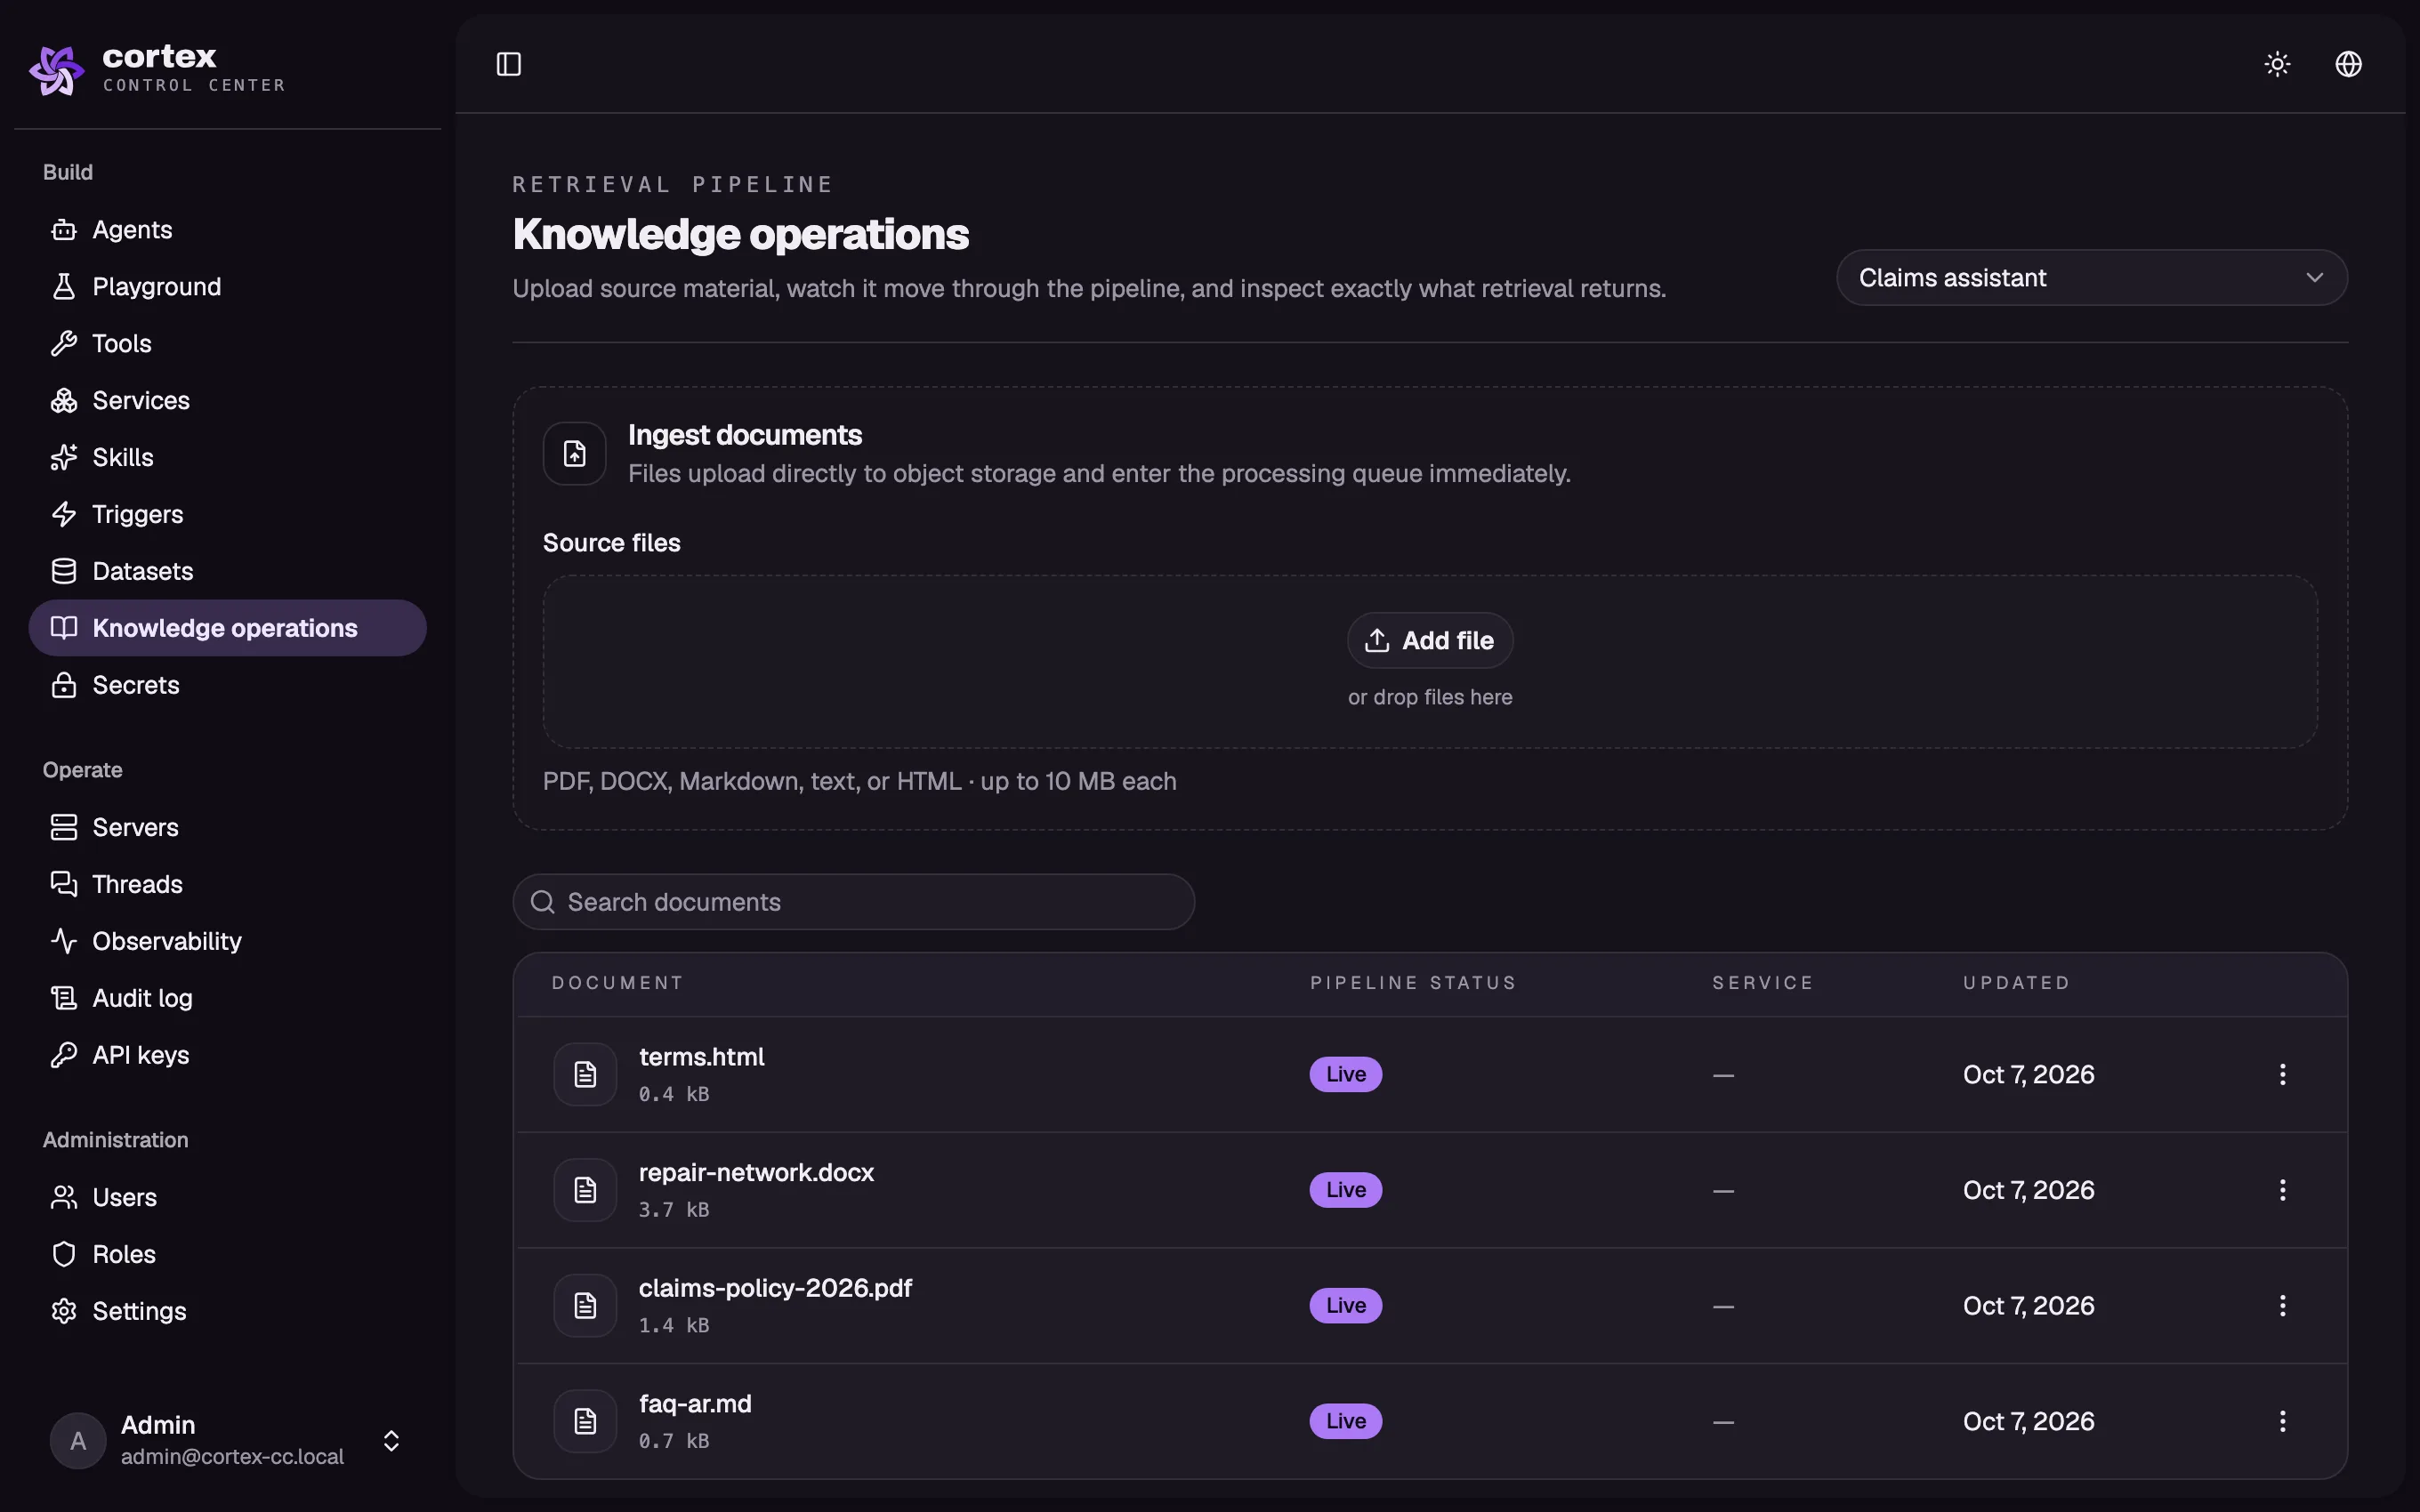The height and width of the screenshot is (1512, 2420).
Task: Navigate to Triggers
Action: pyautogui.click(x=227, y=515)
